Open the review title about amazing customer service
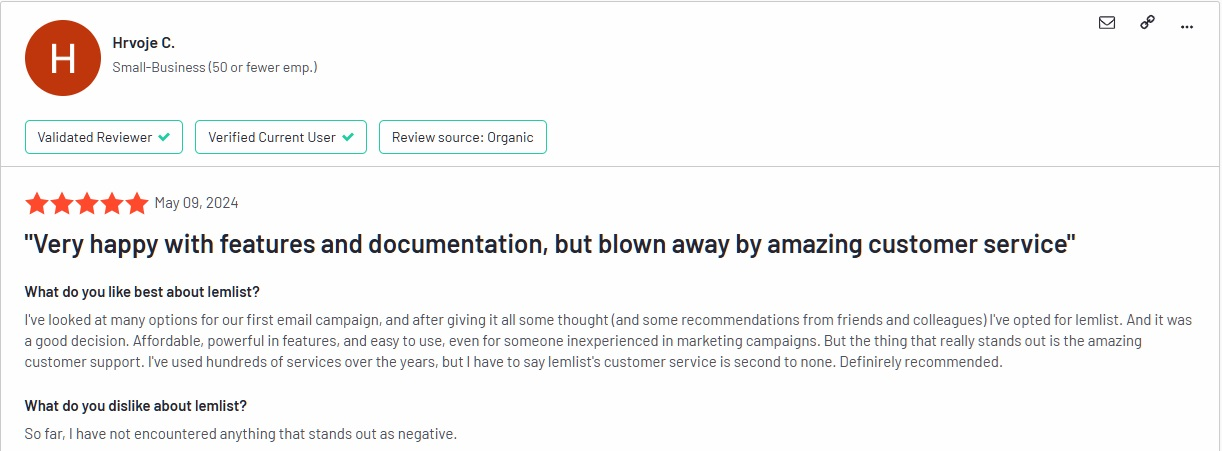The height and width of the screenshot is (451, 1222). pos(550,243)
